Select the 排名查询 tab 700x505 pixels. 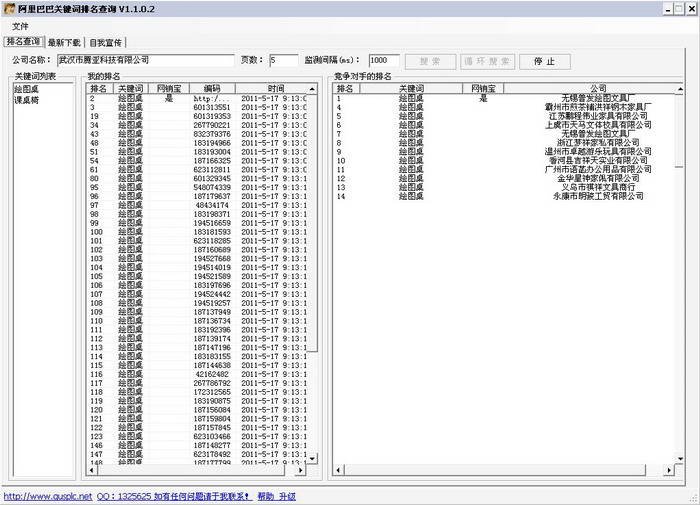tap(24, 43)
